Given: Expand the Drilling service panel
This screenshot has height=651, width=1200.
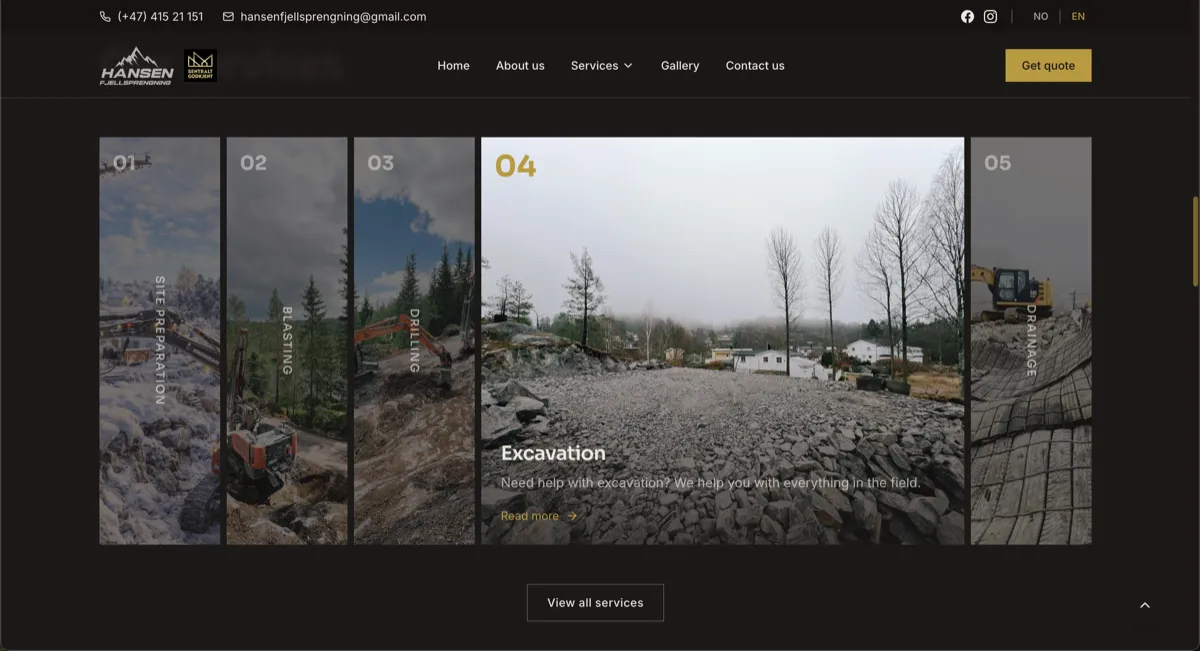Looking at the screenshot, I should coord(413,340).
